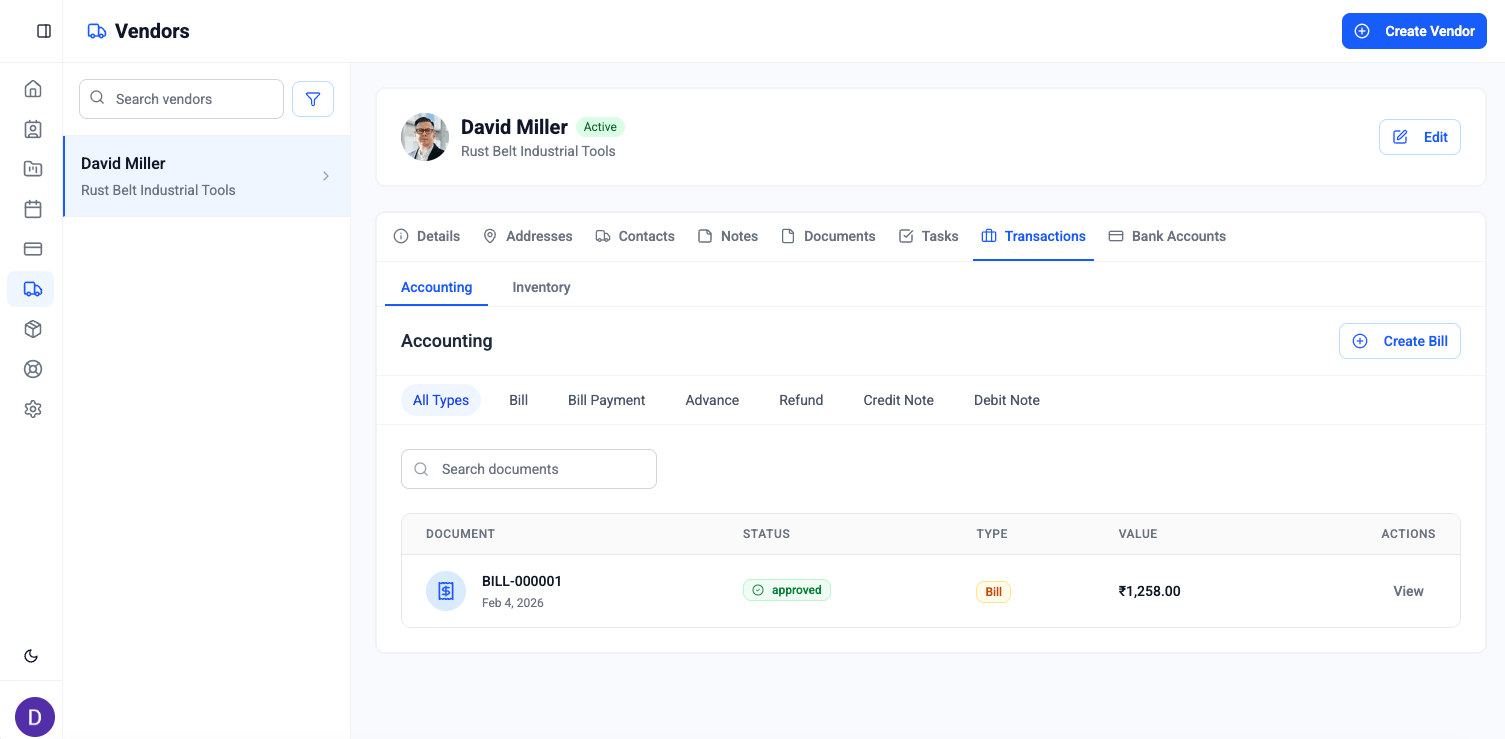Screen dimensions: 1505x739
Task: Click the Create Vendor button
Action: tap(1414, 31)
